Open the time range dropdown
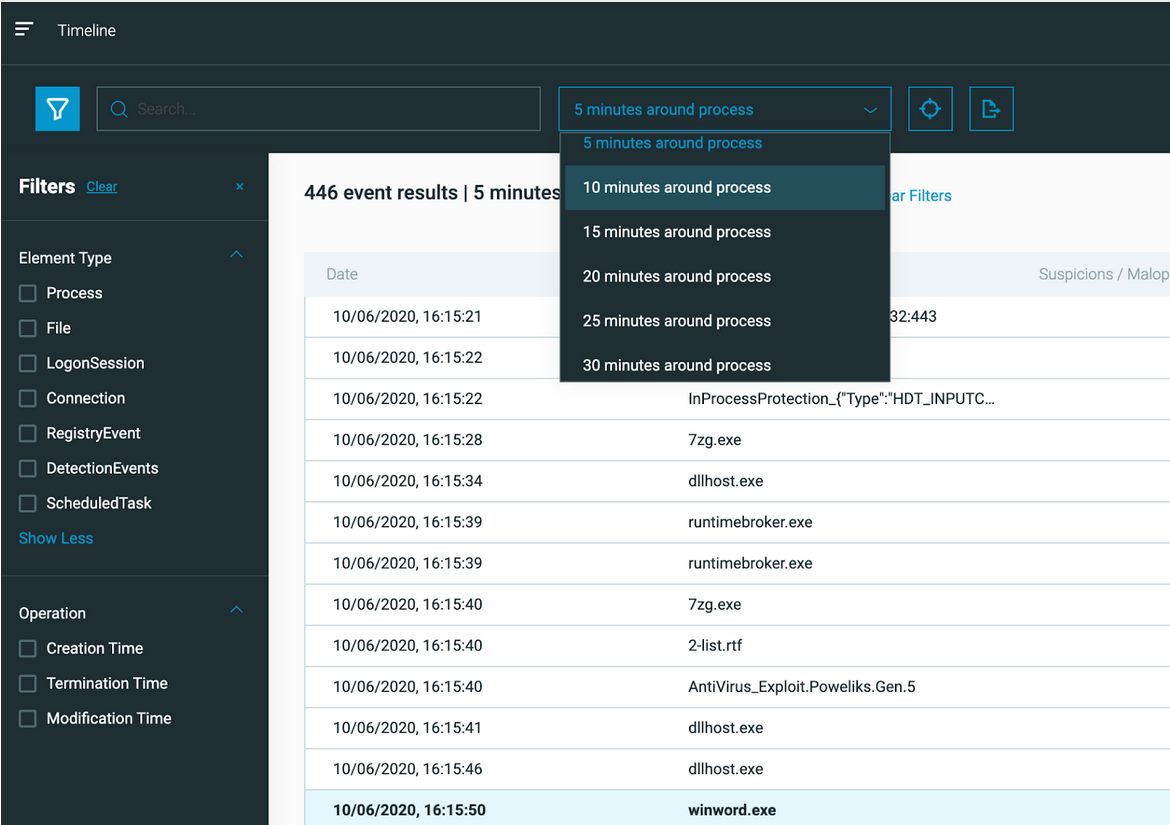Viewport: 1170px width, 825px height. pyautogui.click(x=724, y=108)
